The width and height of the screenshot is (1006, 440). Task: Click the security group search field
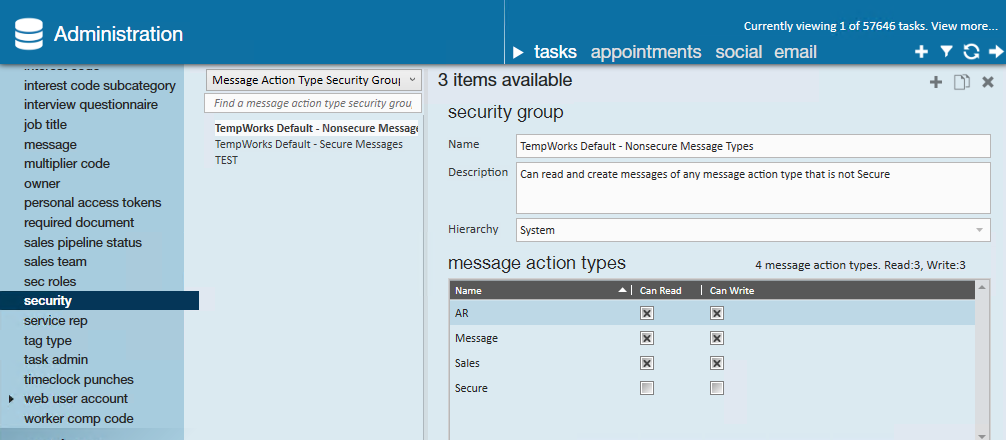coord(313,103)
